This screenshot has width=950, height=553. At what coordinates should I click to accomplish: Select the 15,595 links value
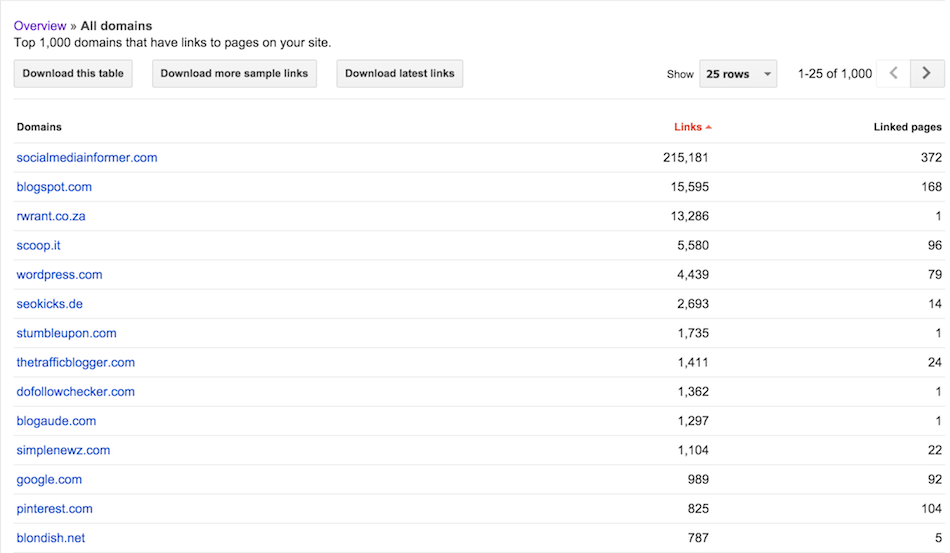pyautogui.click(x=689, y=187)
